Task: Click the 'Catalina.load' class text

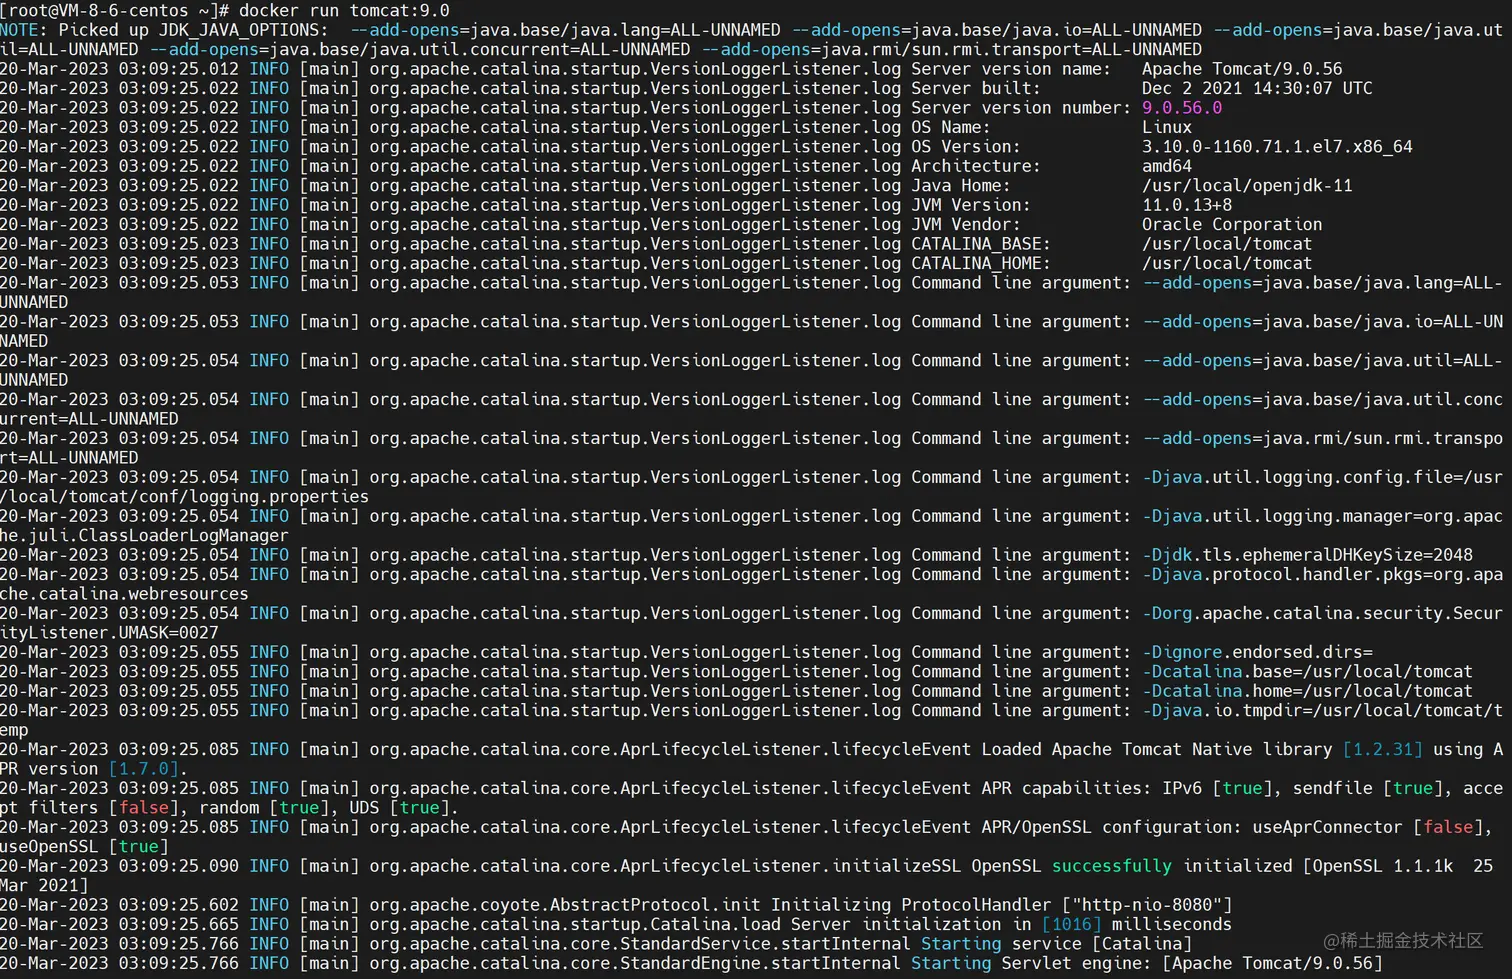Action: click(x=716, y=925)
